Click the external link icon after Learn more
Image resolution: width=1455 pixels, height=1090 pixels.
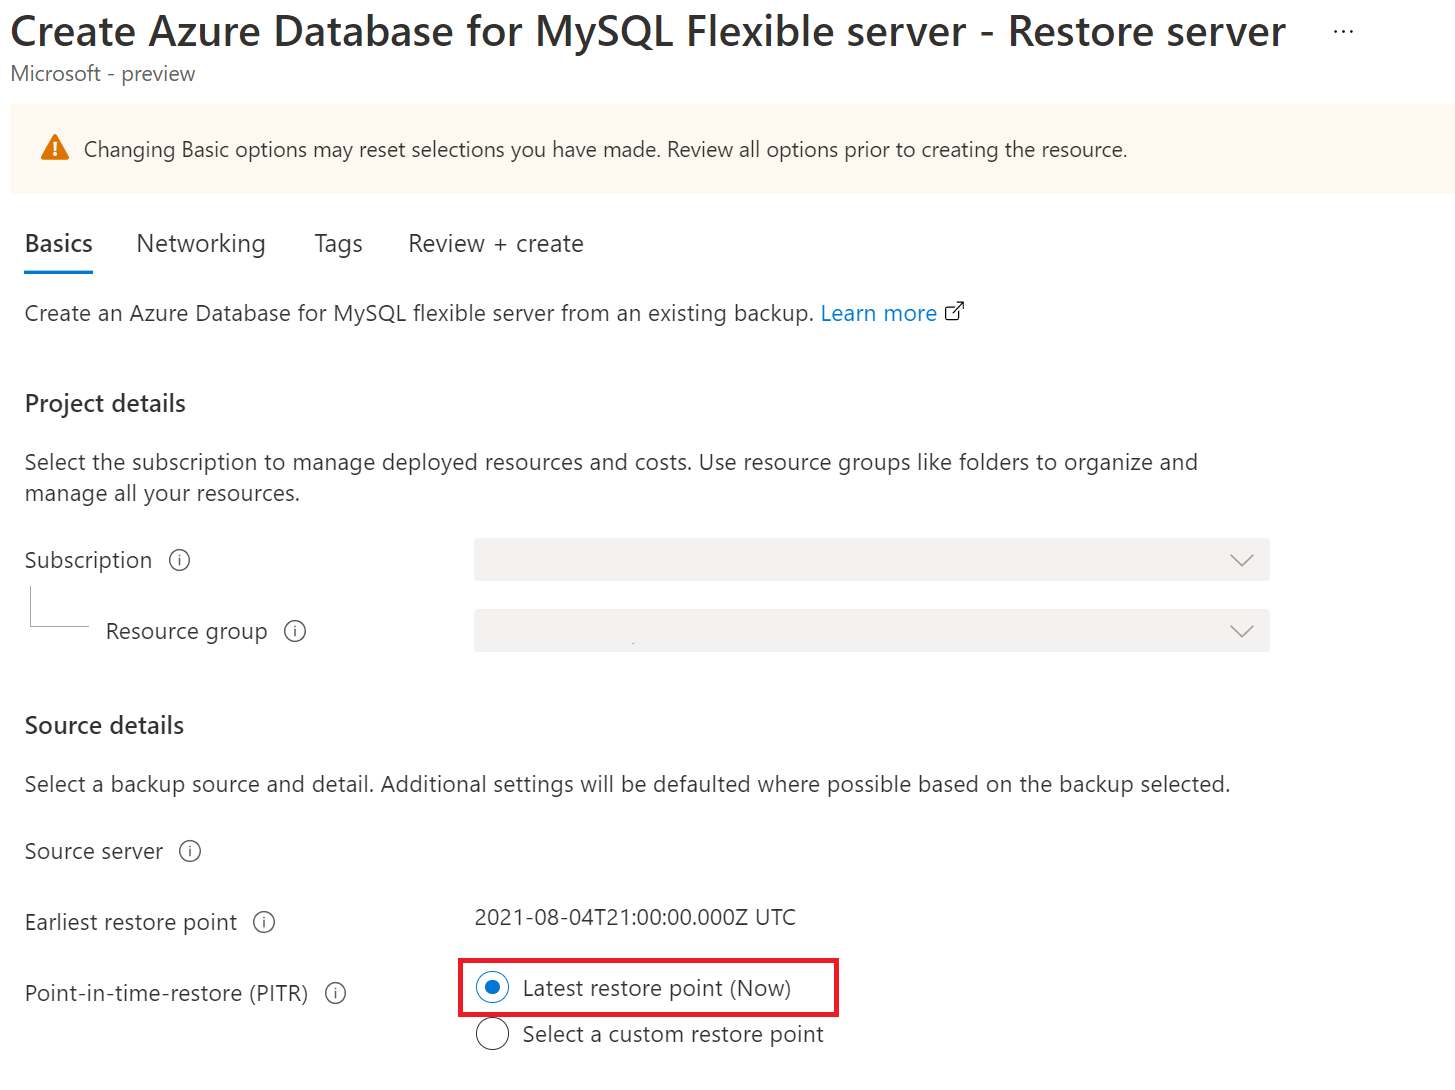tap(955, 312)
